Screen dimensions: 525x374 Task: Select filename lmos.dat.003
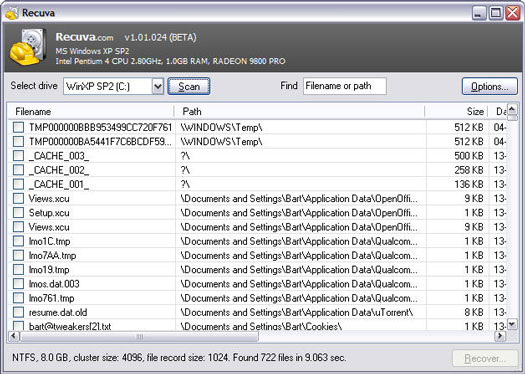[x=54, y=284]
